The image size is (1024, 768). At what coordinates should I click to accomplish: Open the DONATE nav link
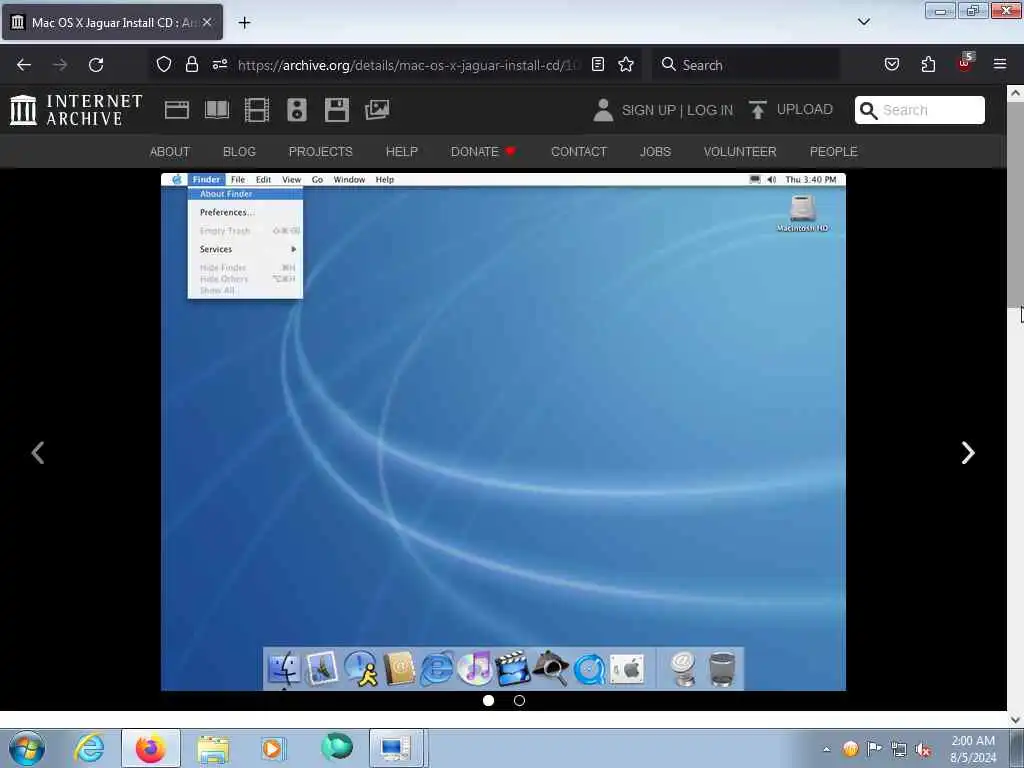483,152
